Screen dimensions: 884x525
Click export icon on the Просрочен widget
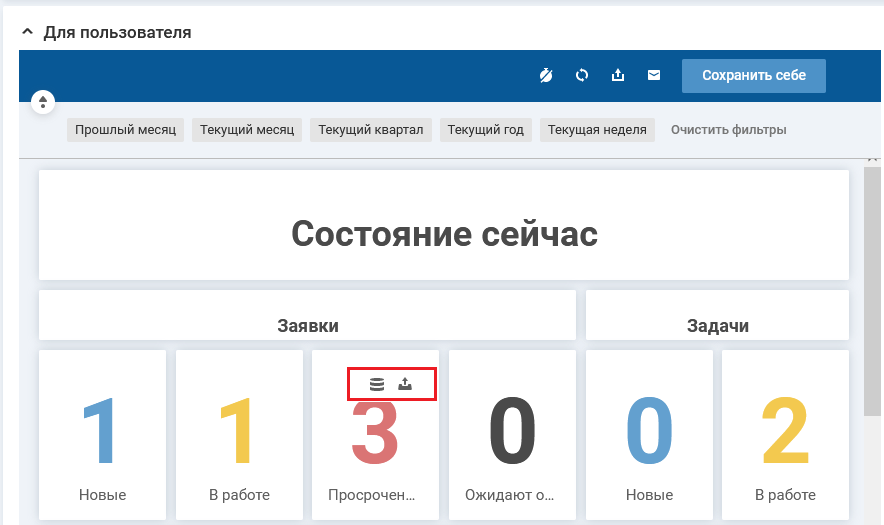click(x=405, y=384)
